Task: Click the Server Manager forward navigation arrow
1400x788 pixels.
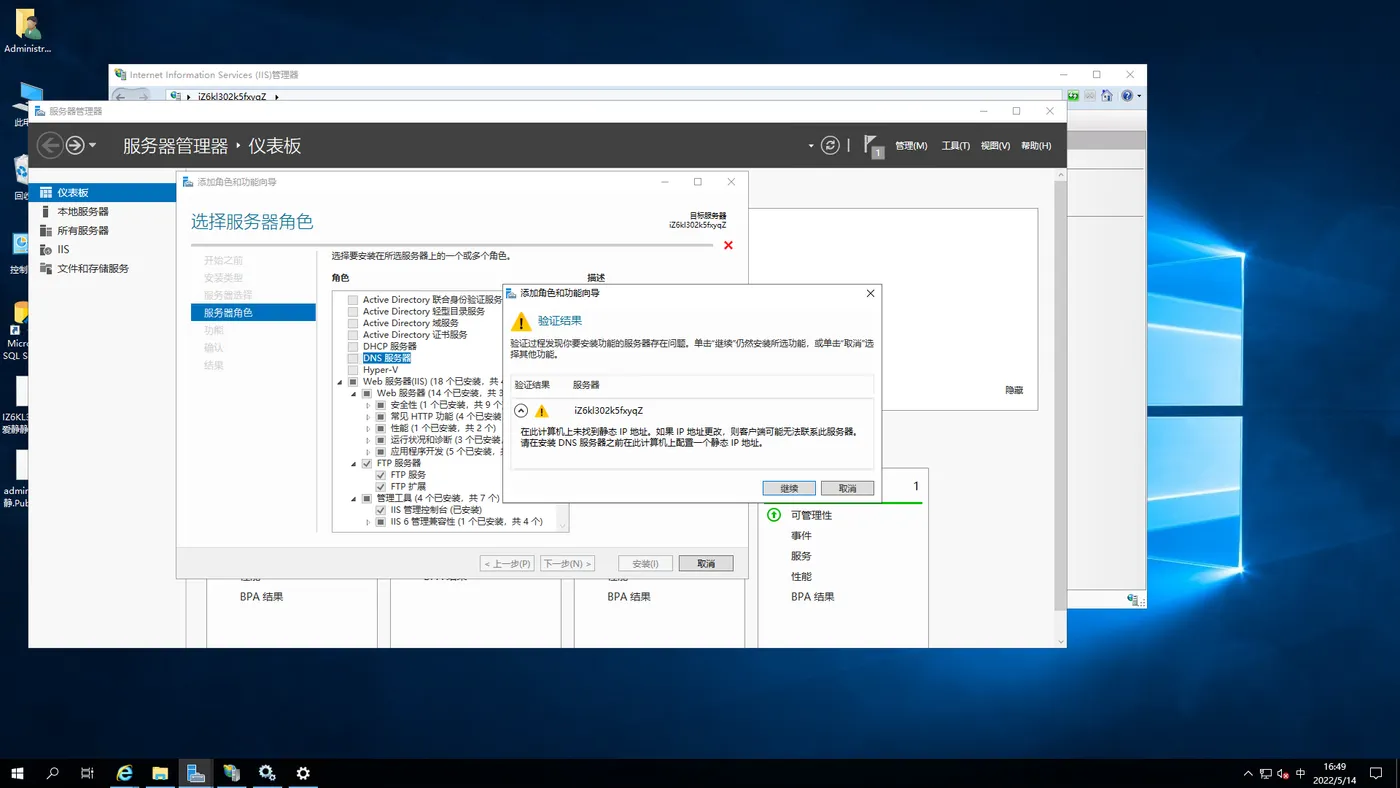Action: [75, 145]
